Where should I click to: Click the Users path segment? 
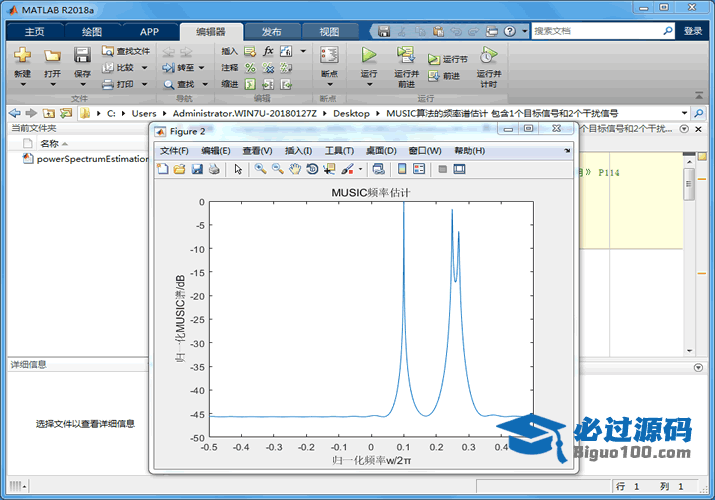coord(144,113)
